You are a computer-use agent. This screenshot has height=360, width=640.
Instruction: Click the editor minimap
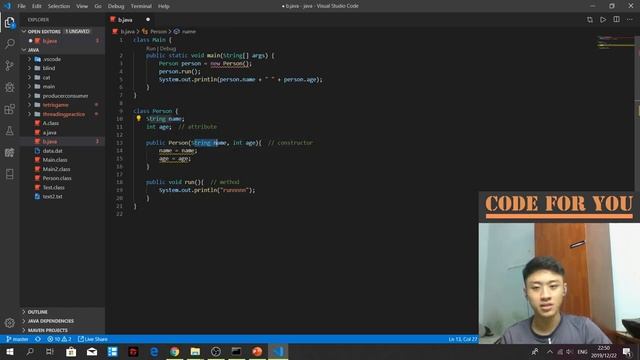(616, 43)
